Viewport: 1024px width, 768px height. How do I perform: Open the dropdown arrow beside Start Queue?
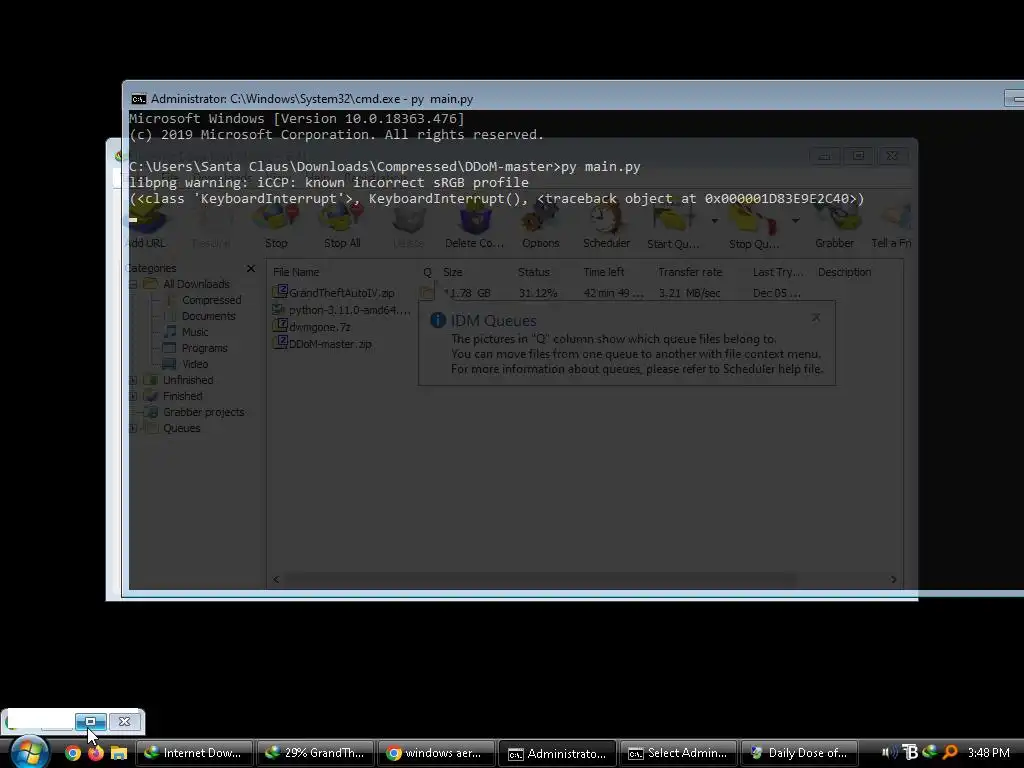[x=714, y=221]
